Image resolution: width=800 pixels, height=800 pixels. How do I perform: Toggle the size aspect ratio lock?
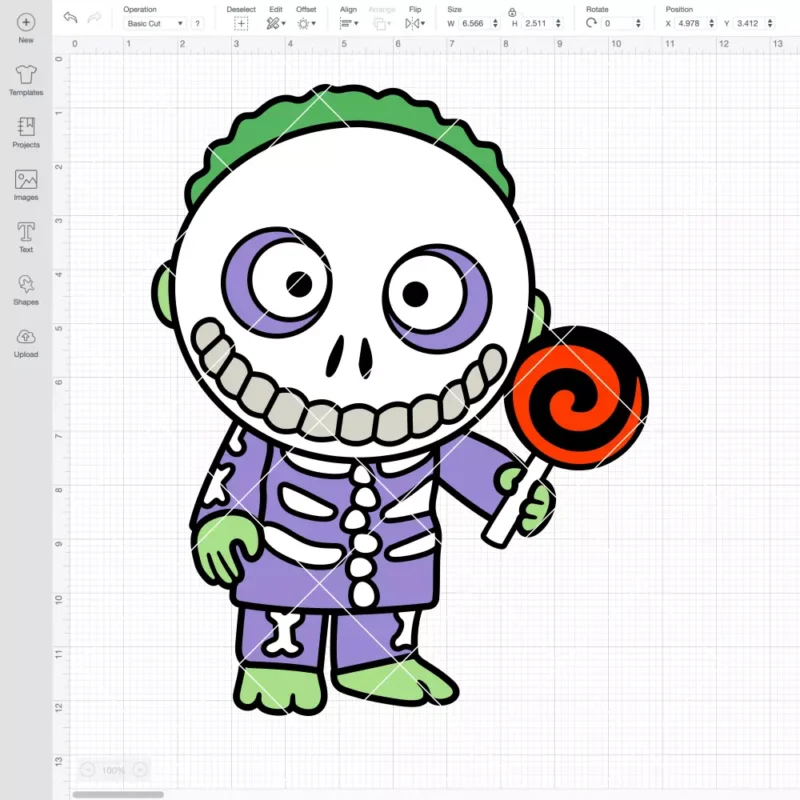pos(512,12)
